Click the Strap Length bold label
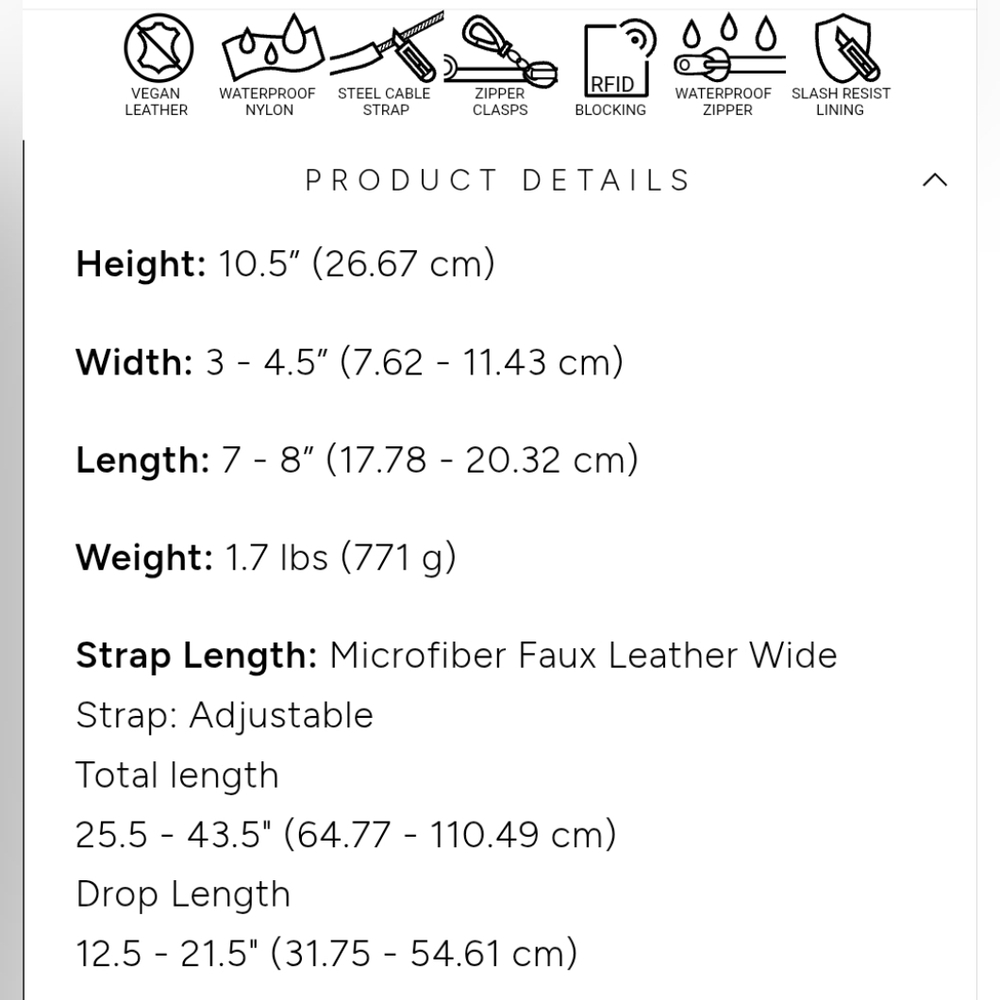 [196, 656]
